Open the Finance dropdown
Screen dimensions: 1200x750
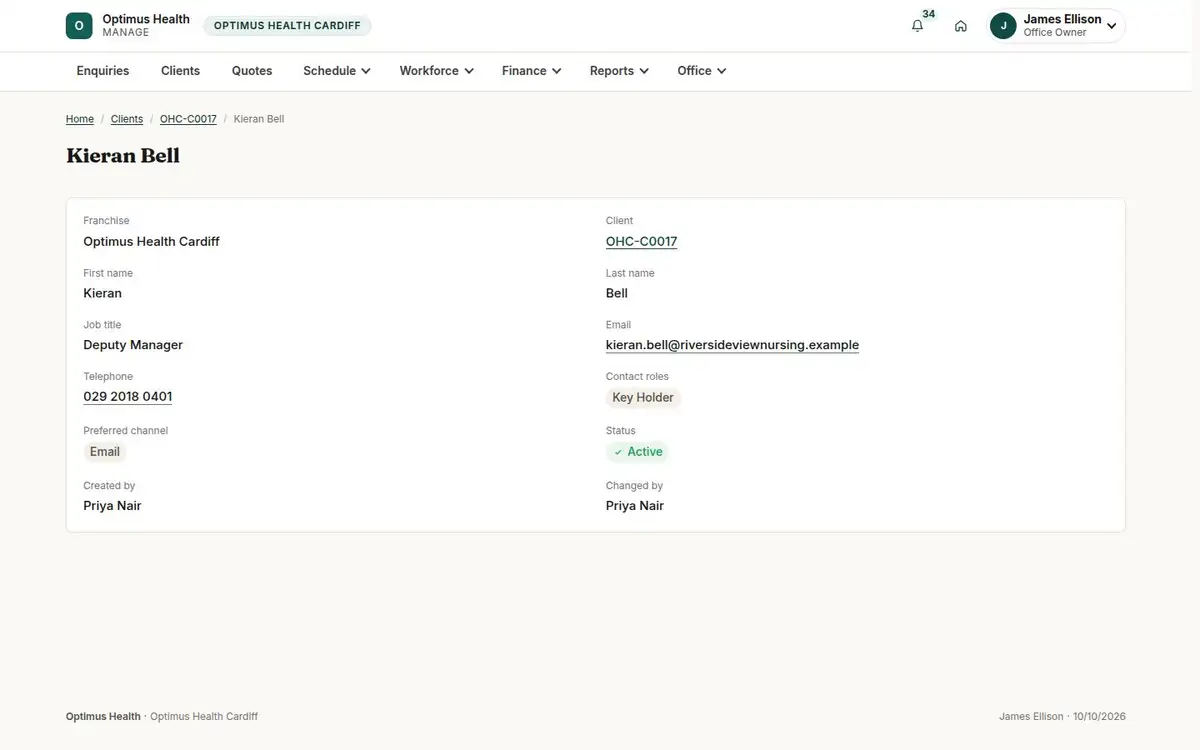tap(531, 71)
